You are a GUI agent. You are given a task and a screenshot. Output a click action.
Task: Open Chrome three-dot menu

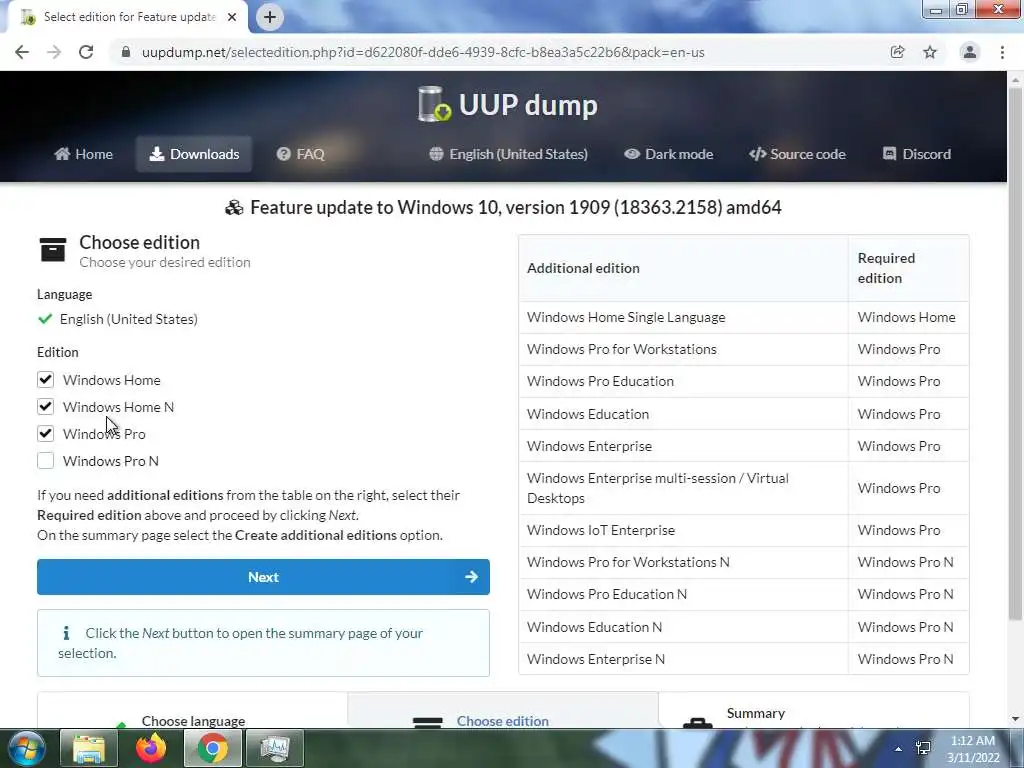pos(1002,52)
